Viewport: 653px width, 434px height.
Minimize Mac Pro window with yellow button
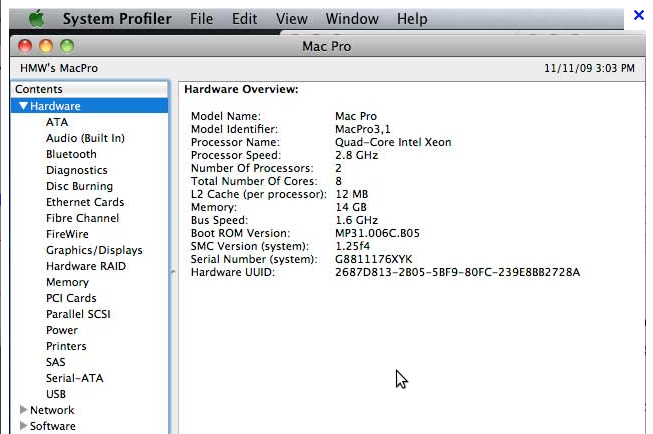pos(46,46)
